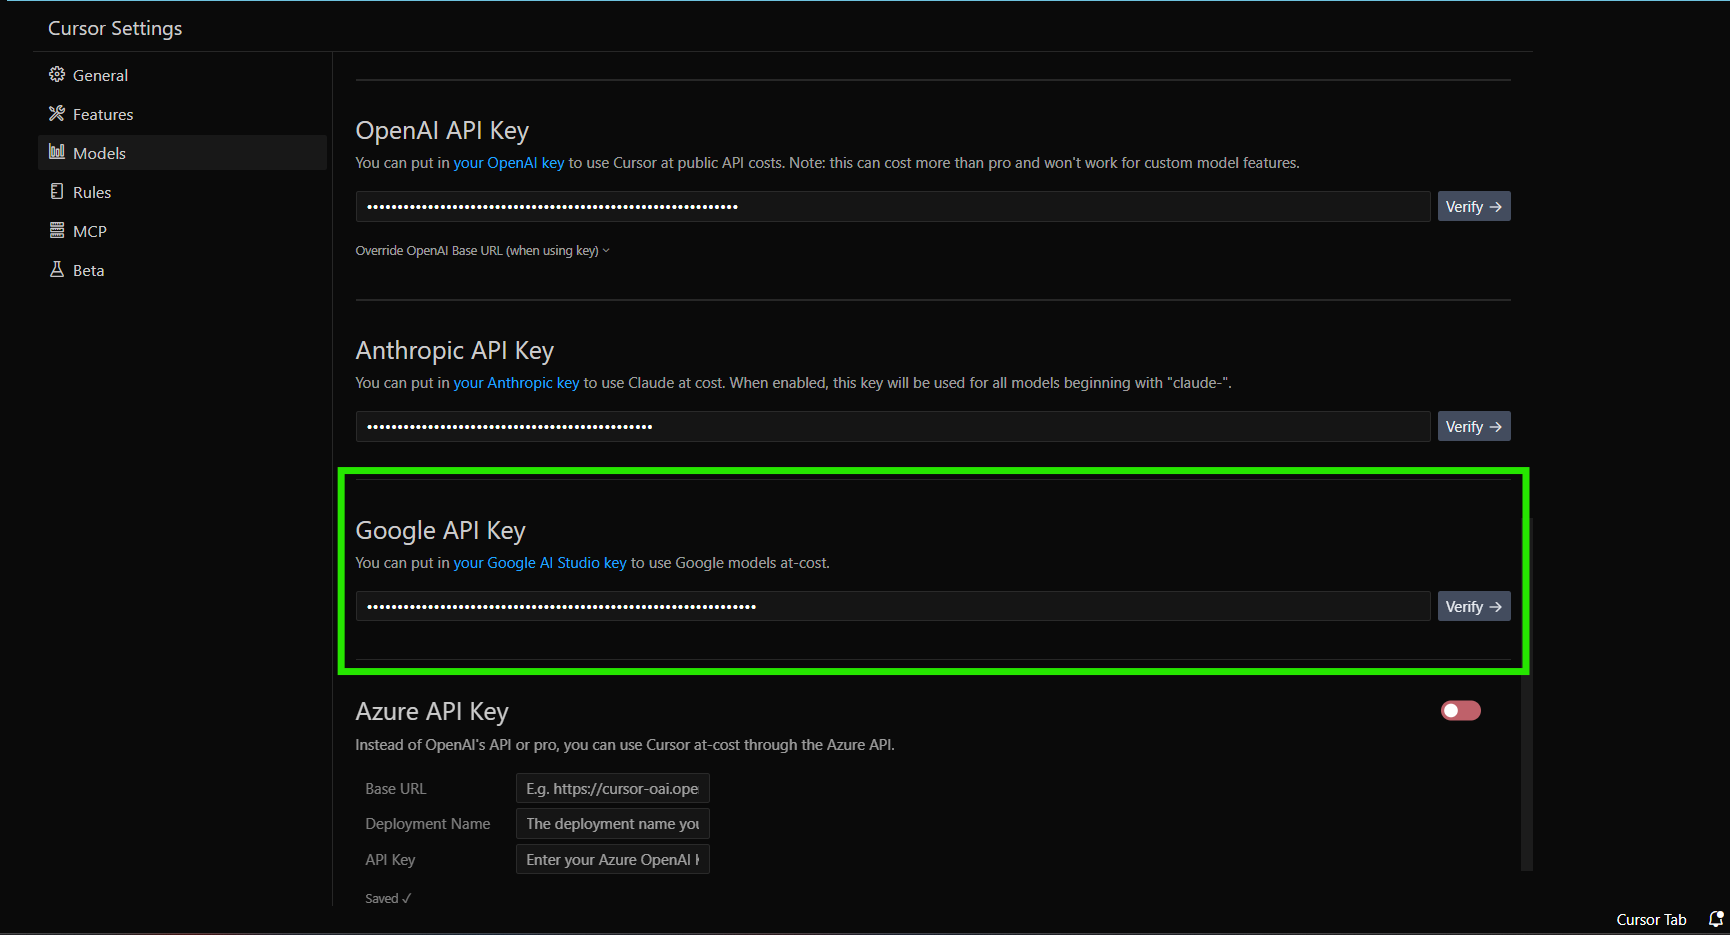Click the Models chart icon

57,152
